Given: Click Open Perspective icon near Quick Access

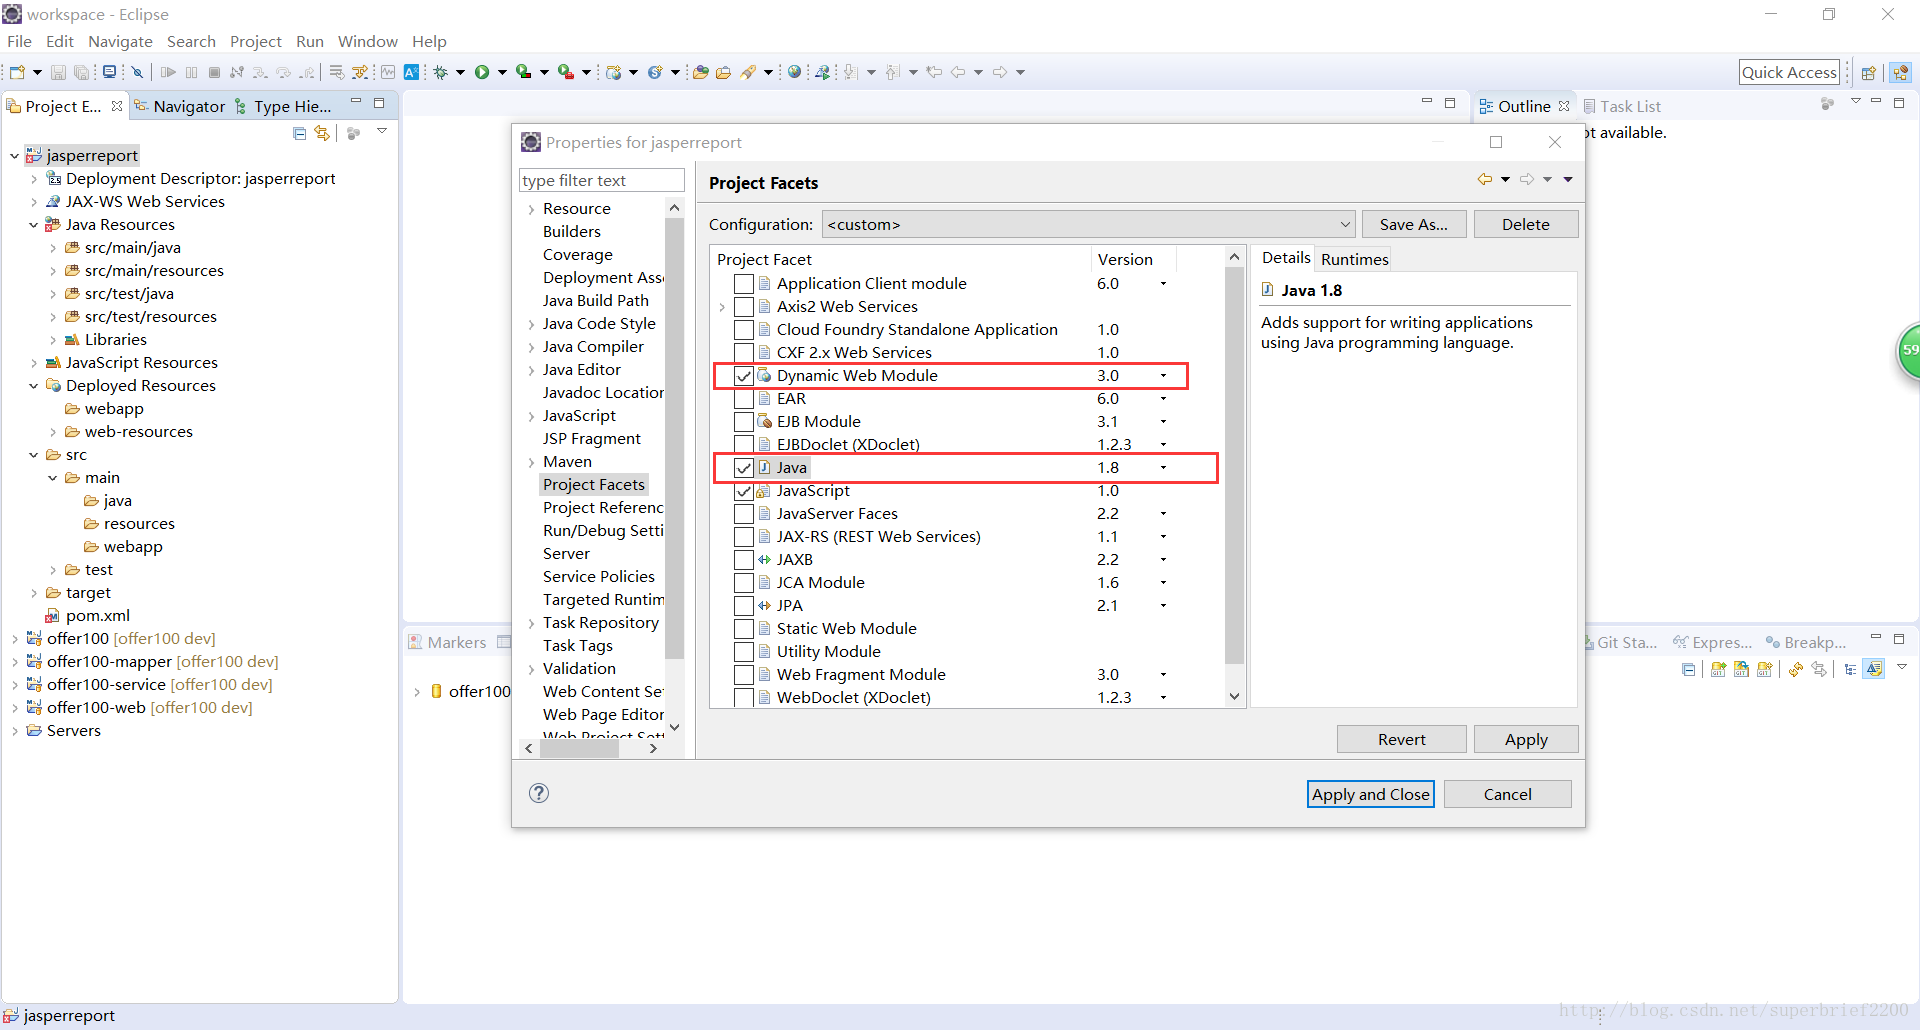Looking at the screenshot, I should (x=1867, y=72).
